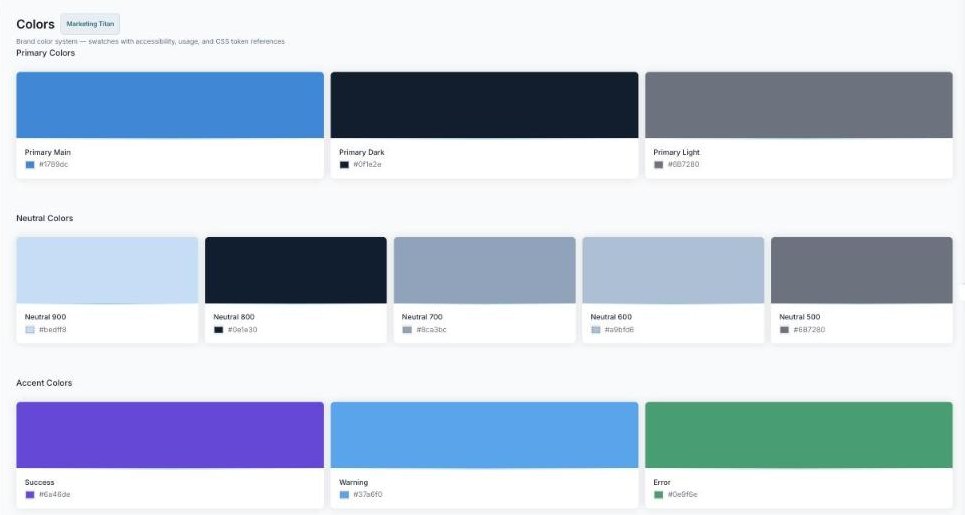
Task: Select the Primary Main blue swatch
Action: click(170, 105)
